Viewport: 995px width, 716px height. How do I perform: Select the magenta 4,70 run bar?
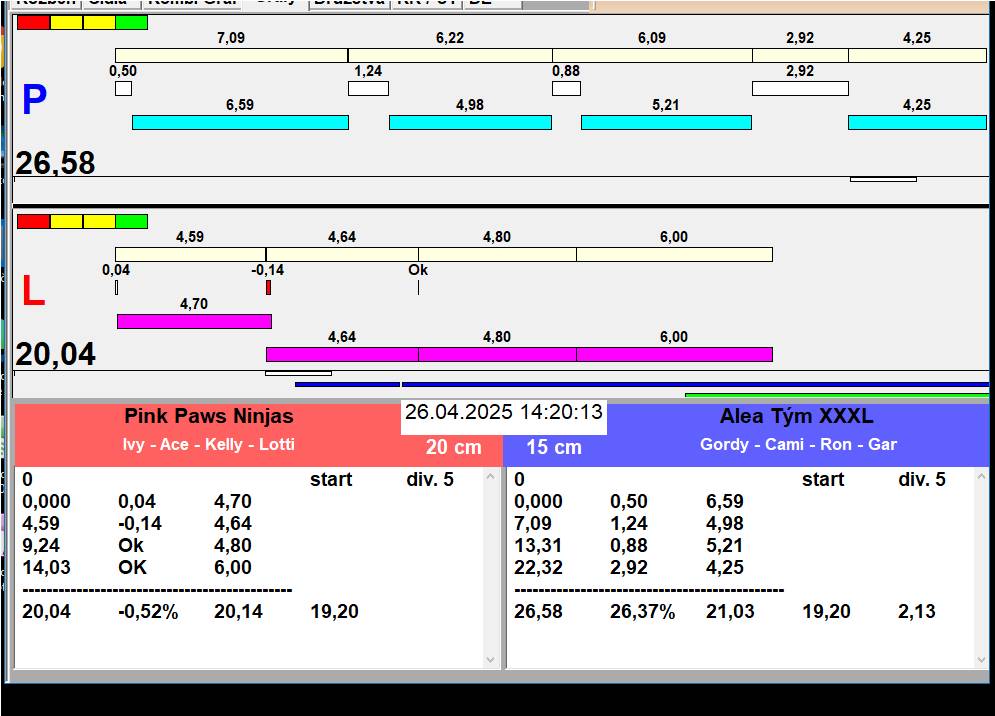coord(194,321)
